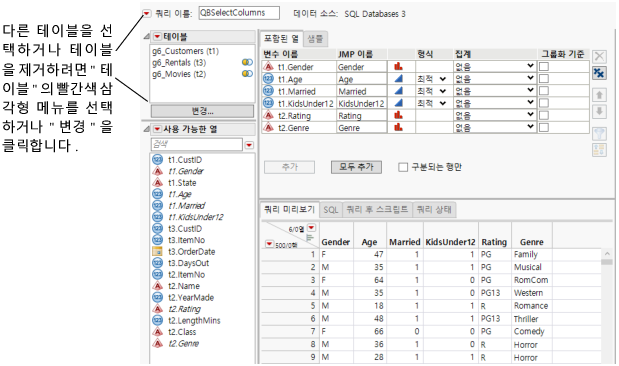Click numeric icon of t3.ItemNo

pyautogui.click(x=158, y=240)
